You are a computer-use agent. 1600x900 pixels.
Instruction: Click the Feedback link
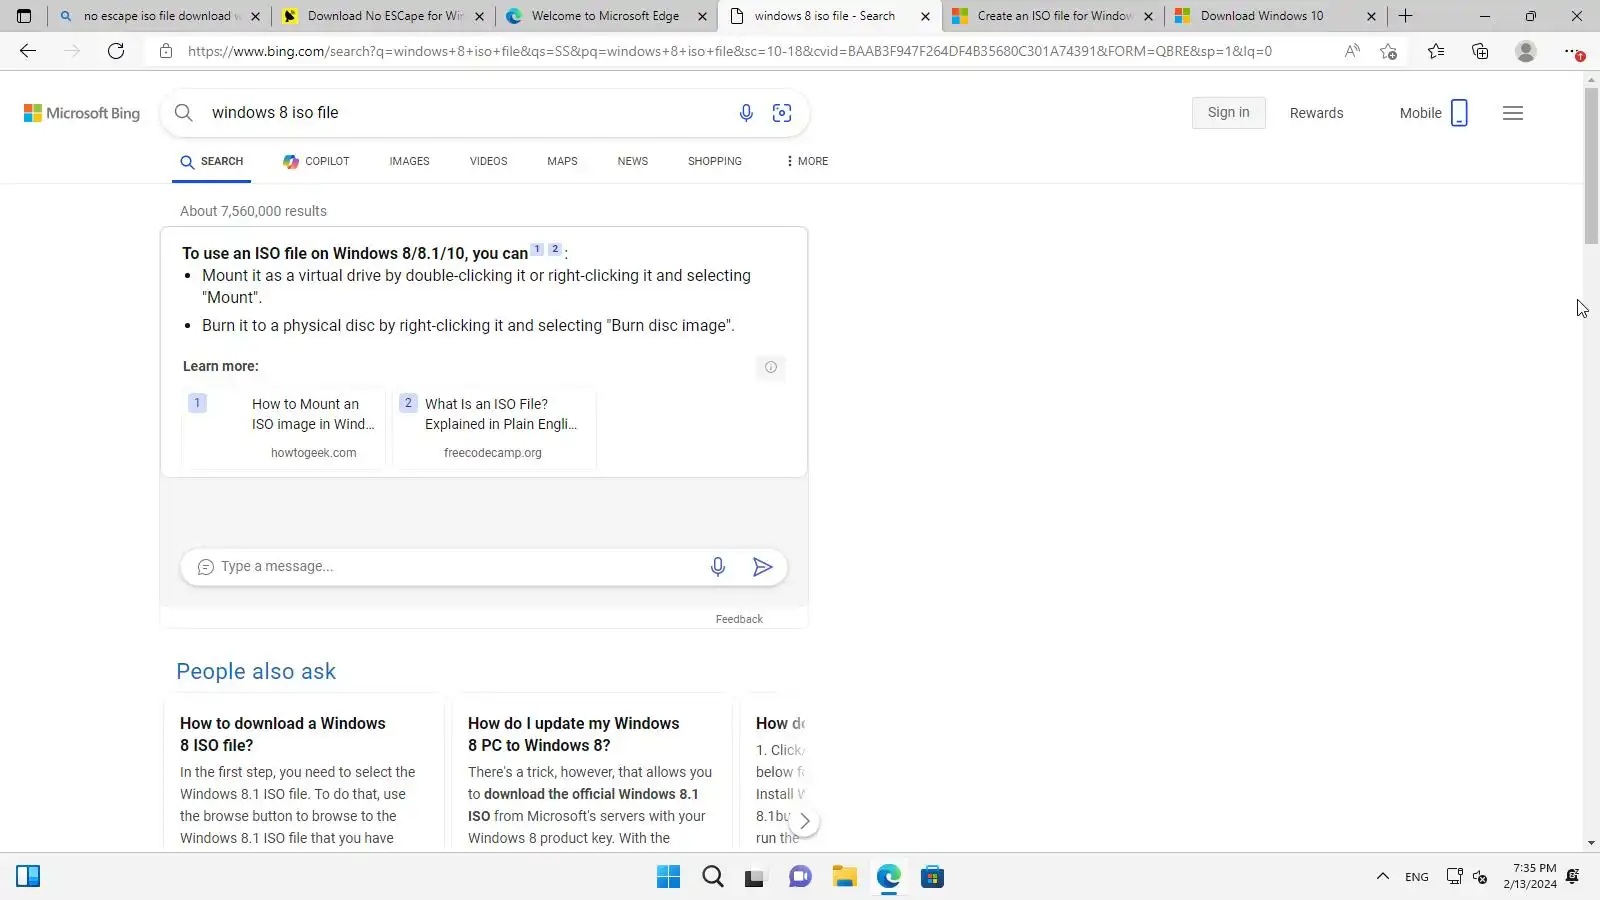pos(739,619)
